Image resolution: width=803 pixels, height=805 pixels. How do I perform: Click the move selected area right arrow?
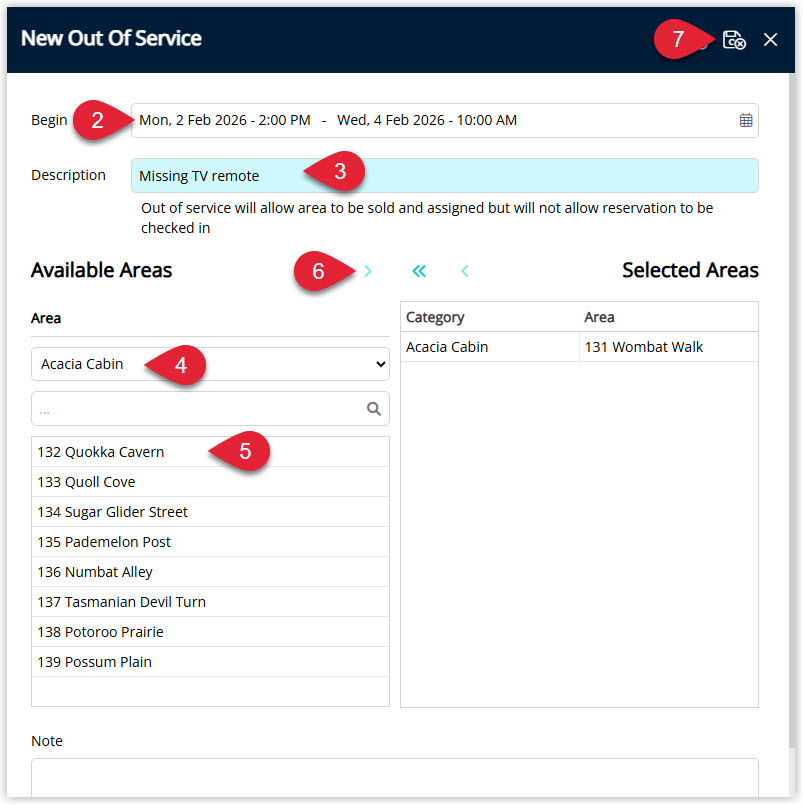point(368,271)
